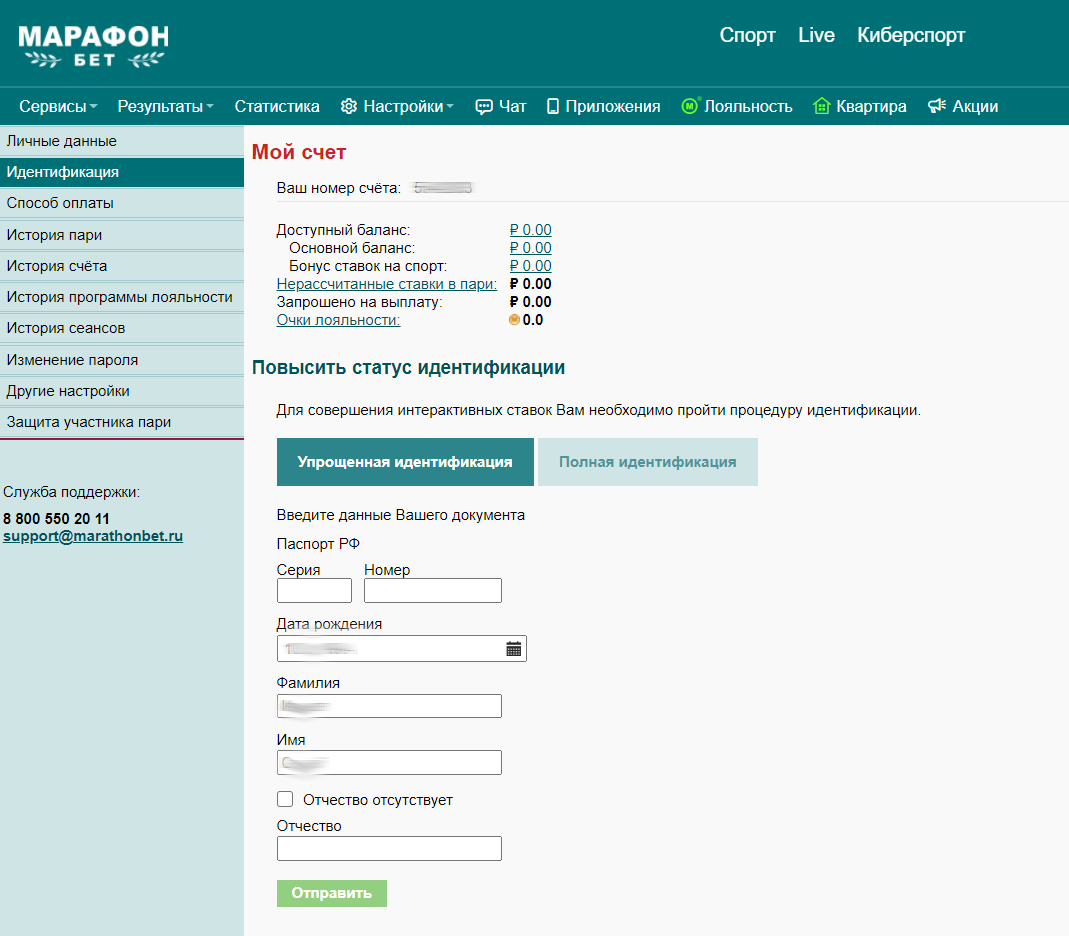Open the Live section
1069x936 pixels.
[x=816, y=35]
